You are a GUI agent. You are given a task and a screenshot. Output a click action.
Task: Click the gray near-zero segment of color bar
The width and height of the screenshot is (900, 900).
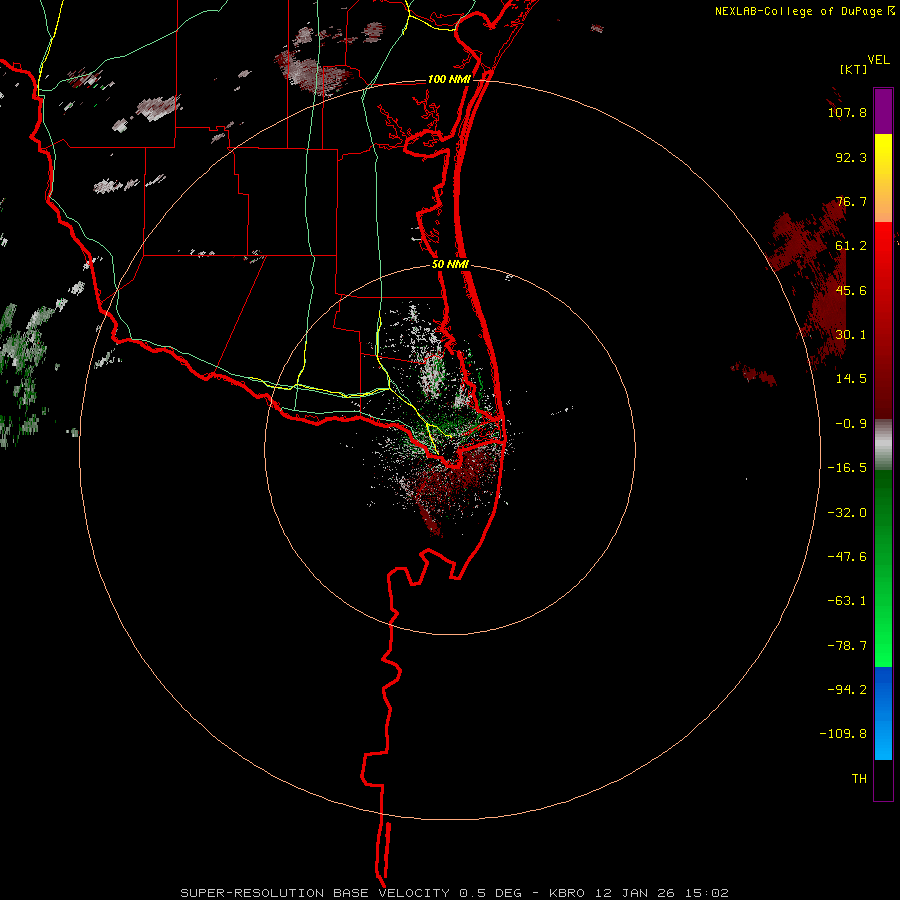[883, 445]
